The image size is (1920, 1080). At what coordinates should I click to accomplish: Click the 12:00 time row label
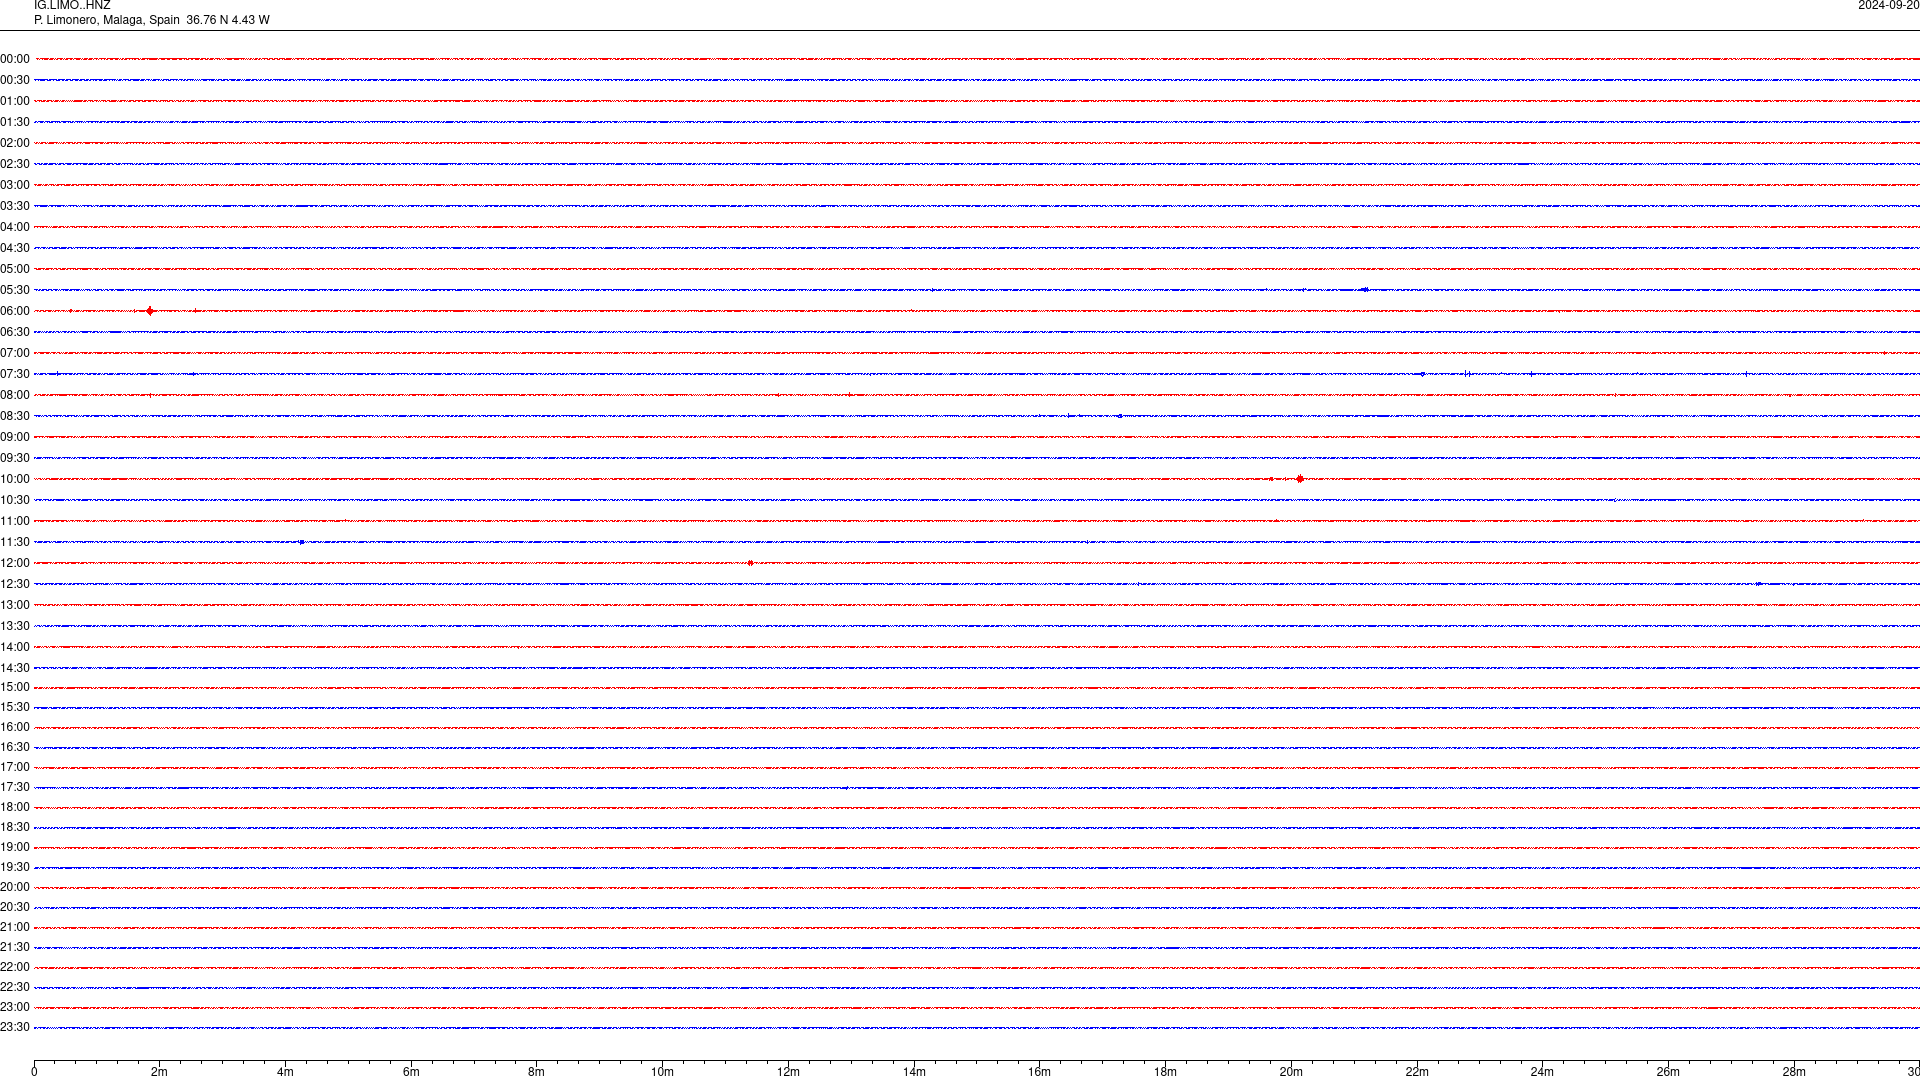[15, 563]
